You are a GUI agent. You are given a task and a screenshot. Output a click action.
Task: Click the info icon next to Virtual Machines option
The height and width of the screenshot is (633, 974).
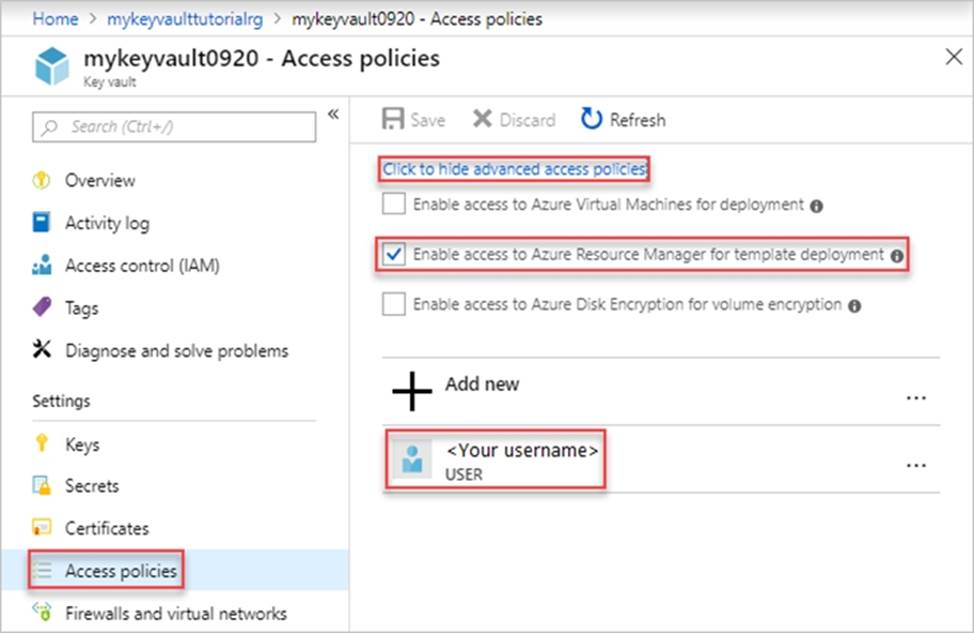pos(817,206)
